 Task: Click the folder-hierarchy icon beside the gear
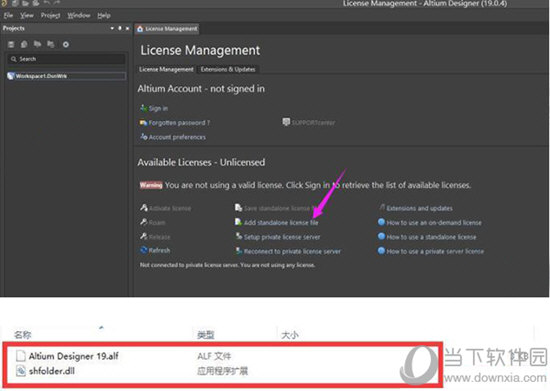(x=51, y=44)
